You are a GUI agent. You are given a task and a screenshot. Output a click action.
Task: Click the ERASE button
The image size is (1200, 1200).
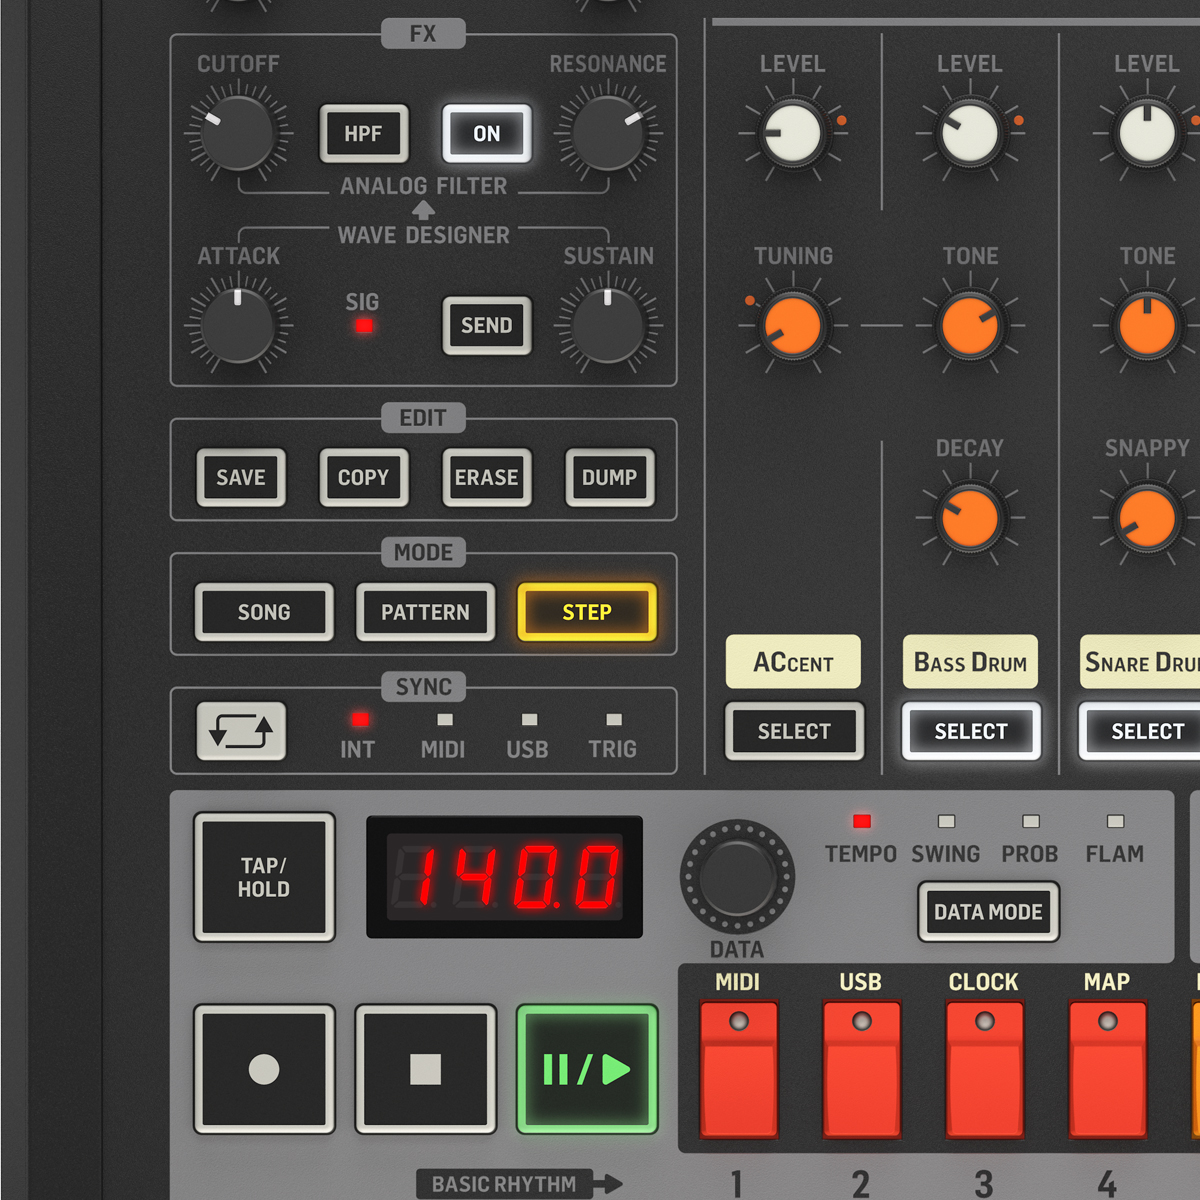pos(486,478)
